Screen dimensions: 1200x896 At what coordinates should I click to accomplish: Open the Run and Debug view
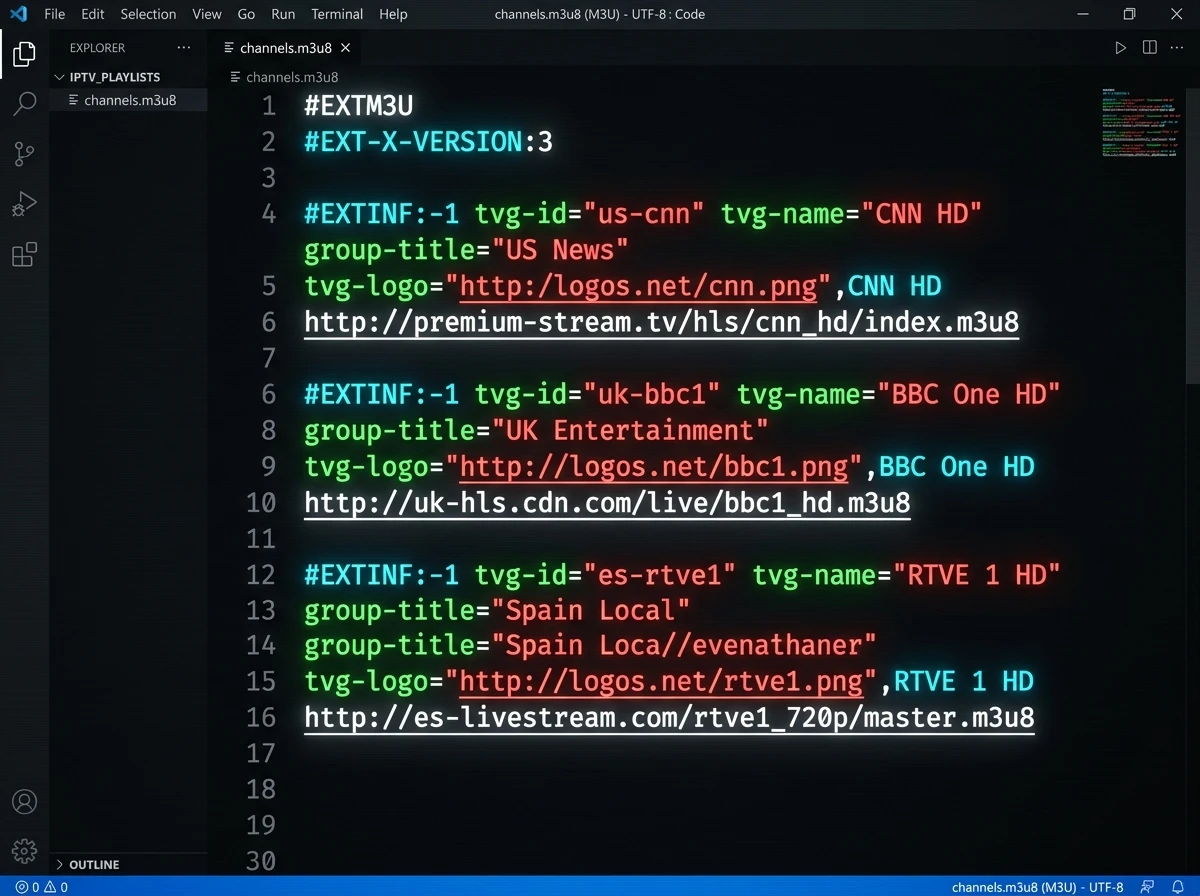pyautogui.click(x=24, y=204)
